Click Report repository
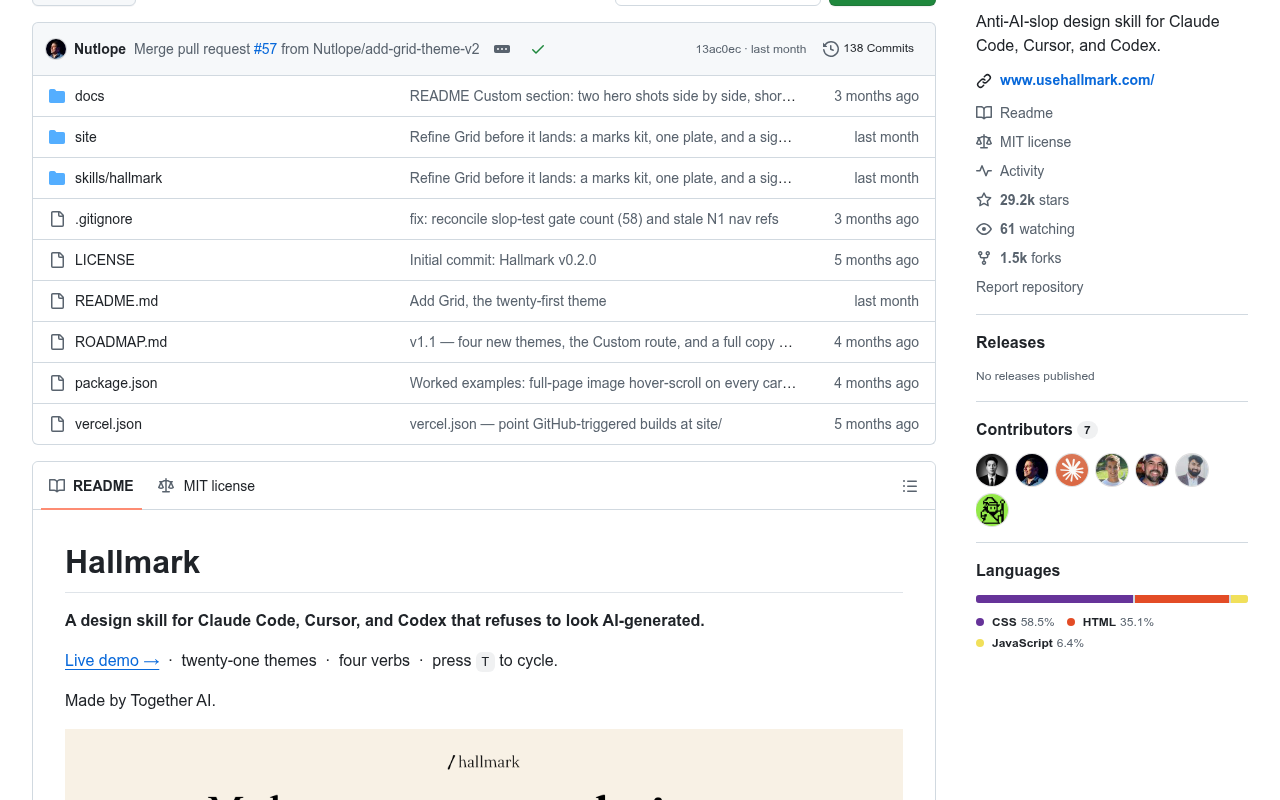This screenshot has width=1280, height=800. coord(1029,287)
